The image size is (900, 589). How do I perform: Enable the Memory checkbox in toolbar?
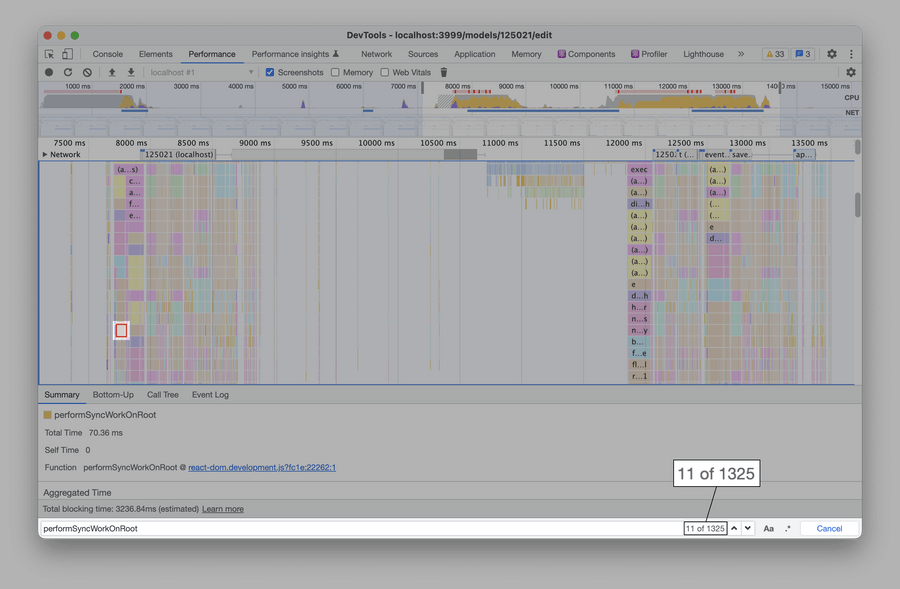pyautogui.click(x=335, y=72)
